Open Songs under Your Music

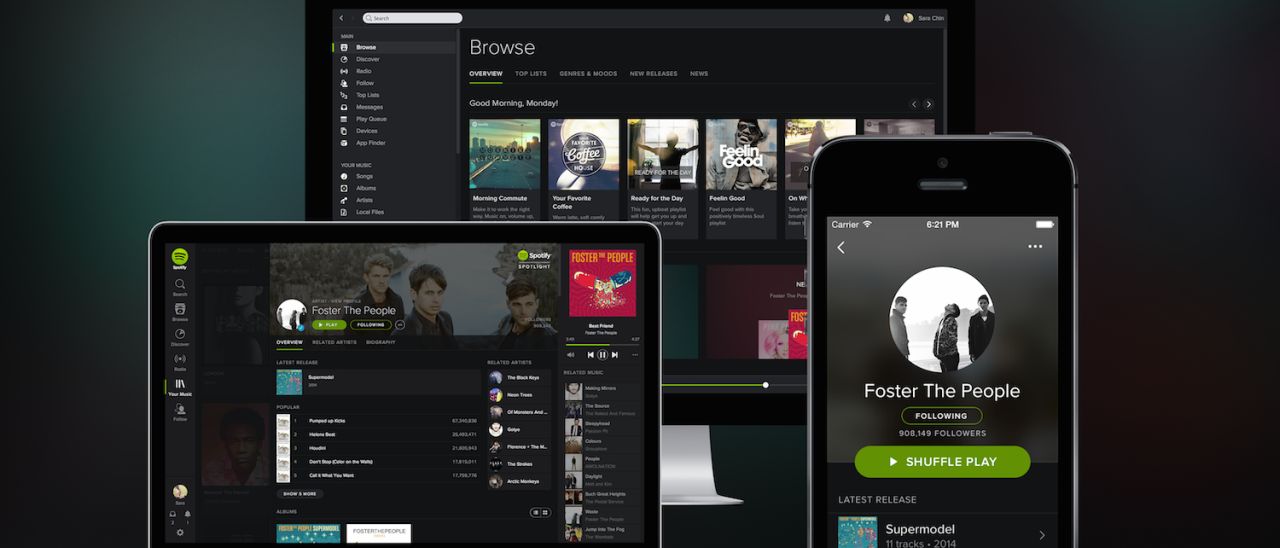[358, 176]
